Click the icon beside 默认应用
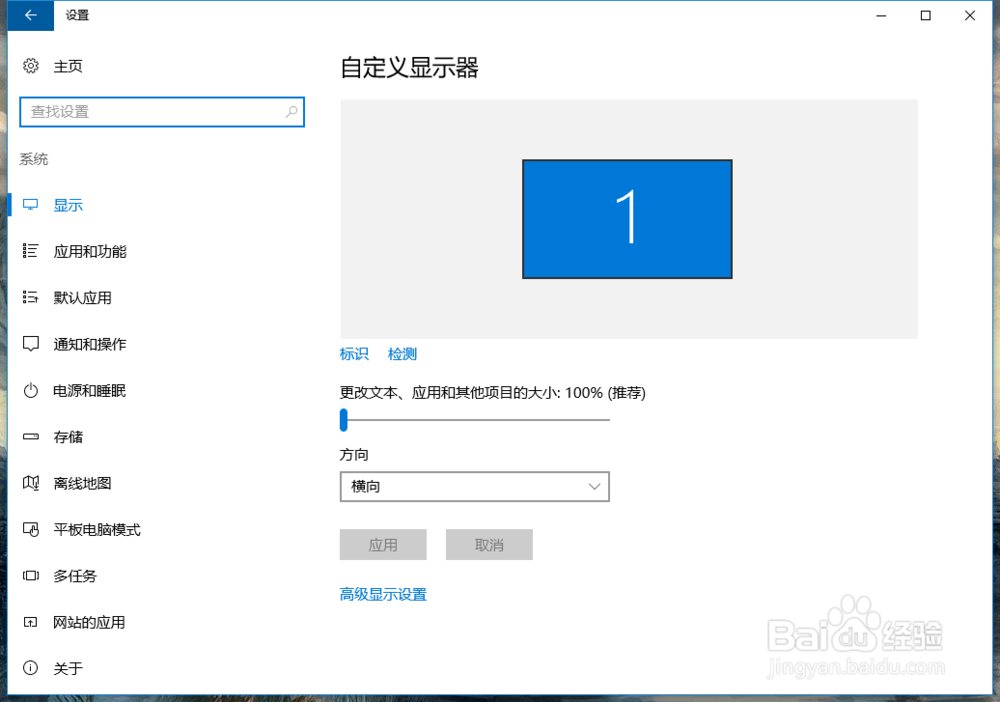The width and height of the screenshot is (1000, 702). [31, 297]
